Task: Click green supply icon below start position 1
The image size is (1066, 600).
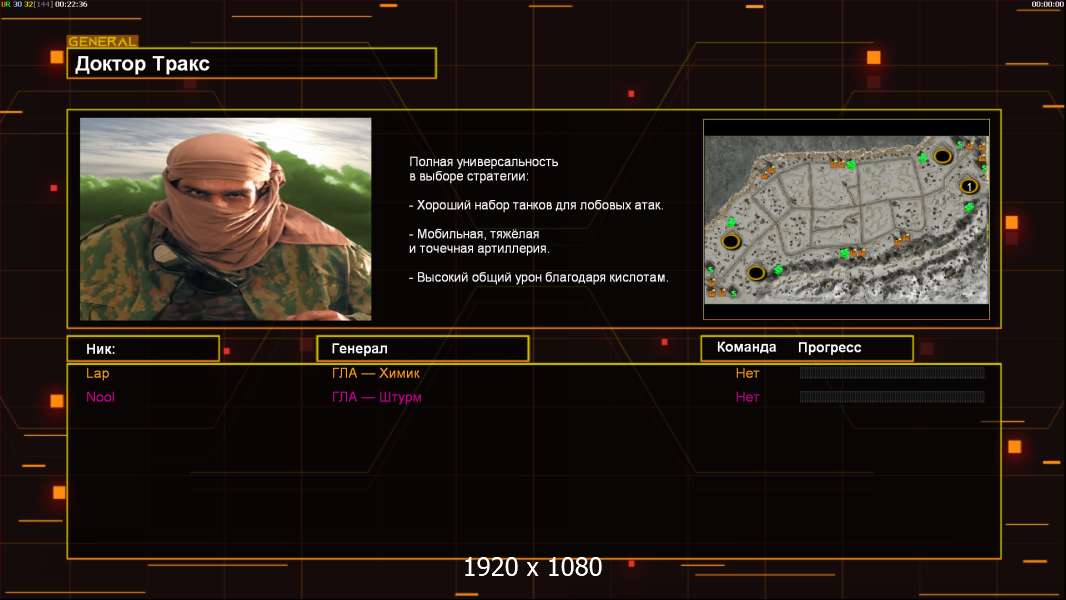Action: coord(969,207)
